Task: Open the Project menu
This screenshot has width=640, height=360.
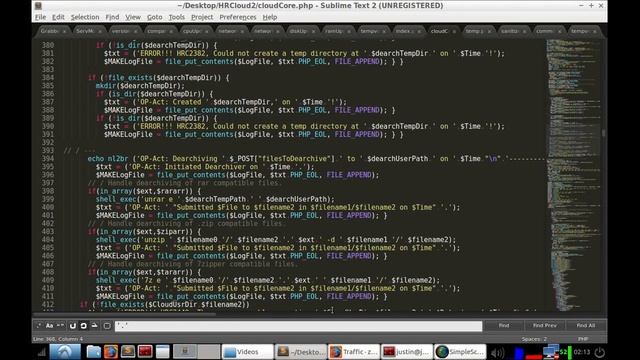Action: [x=202, y=17]
